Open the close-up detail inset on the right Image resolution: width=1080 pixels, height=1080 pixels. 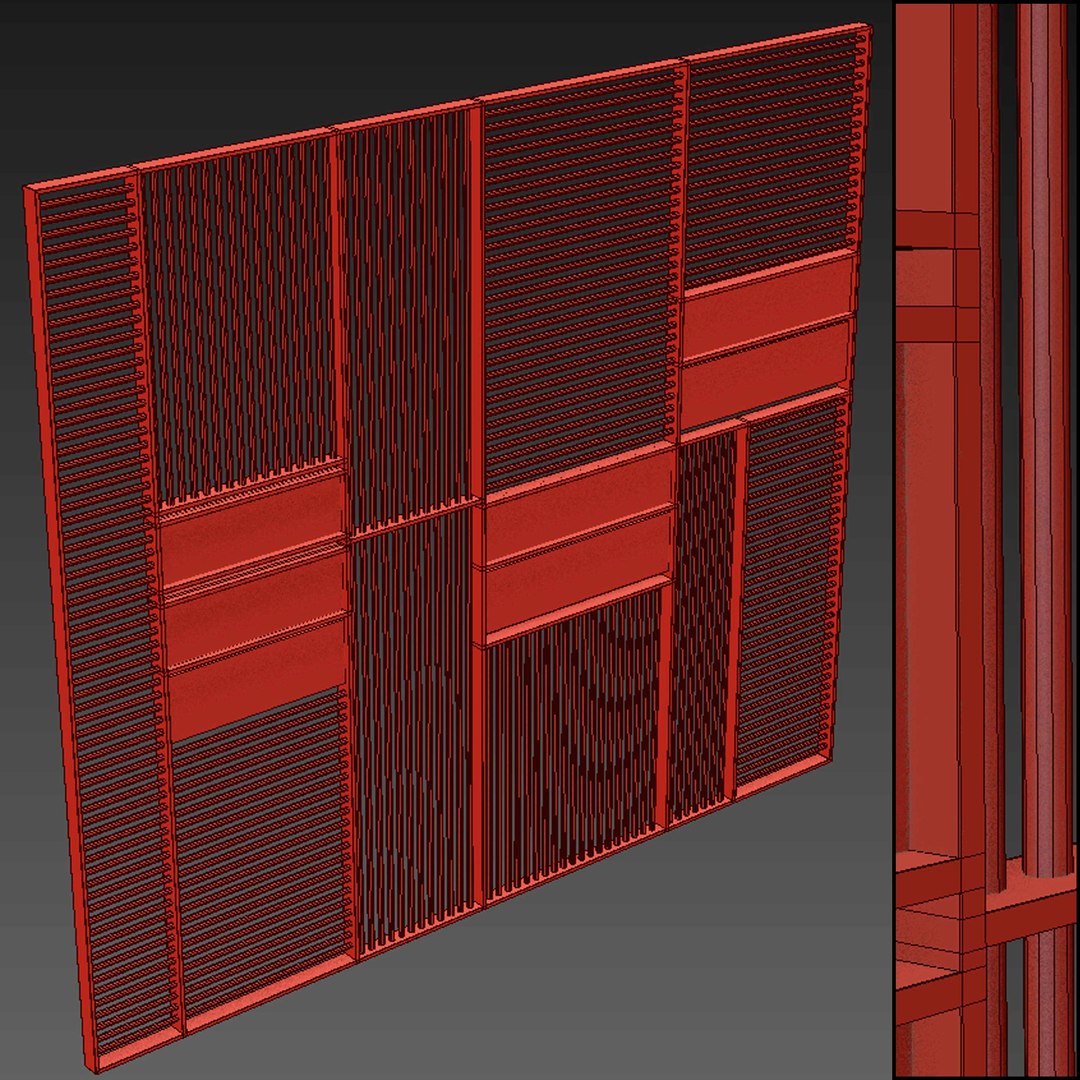click(x=986, y=540)
